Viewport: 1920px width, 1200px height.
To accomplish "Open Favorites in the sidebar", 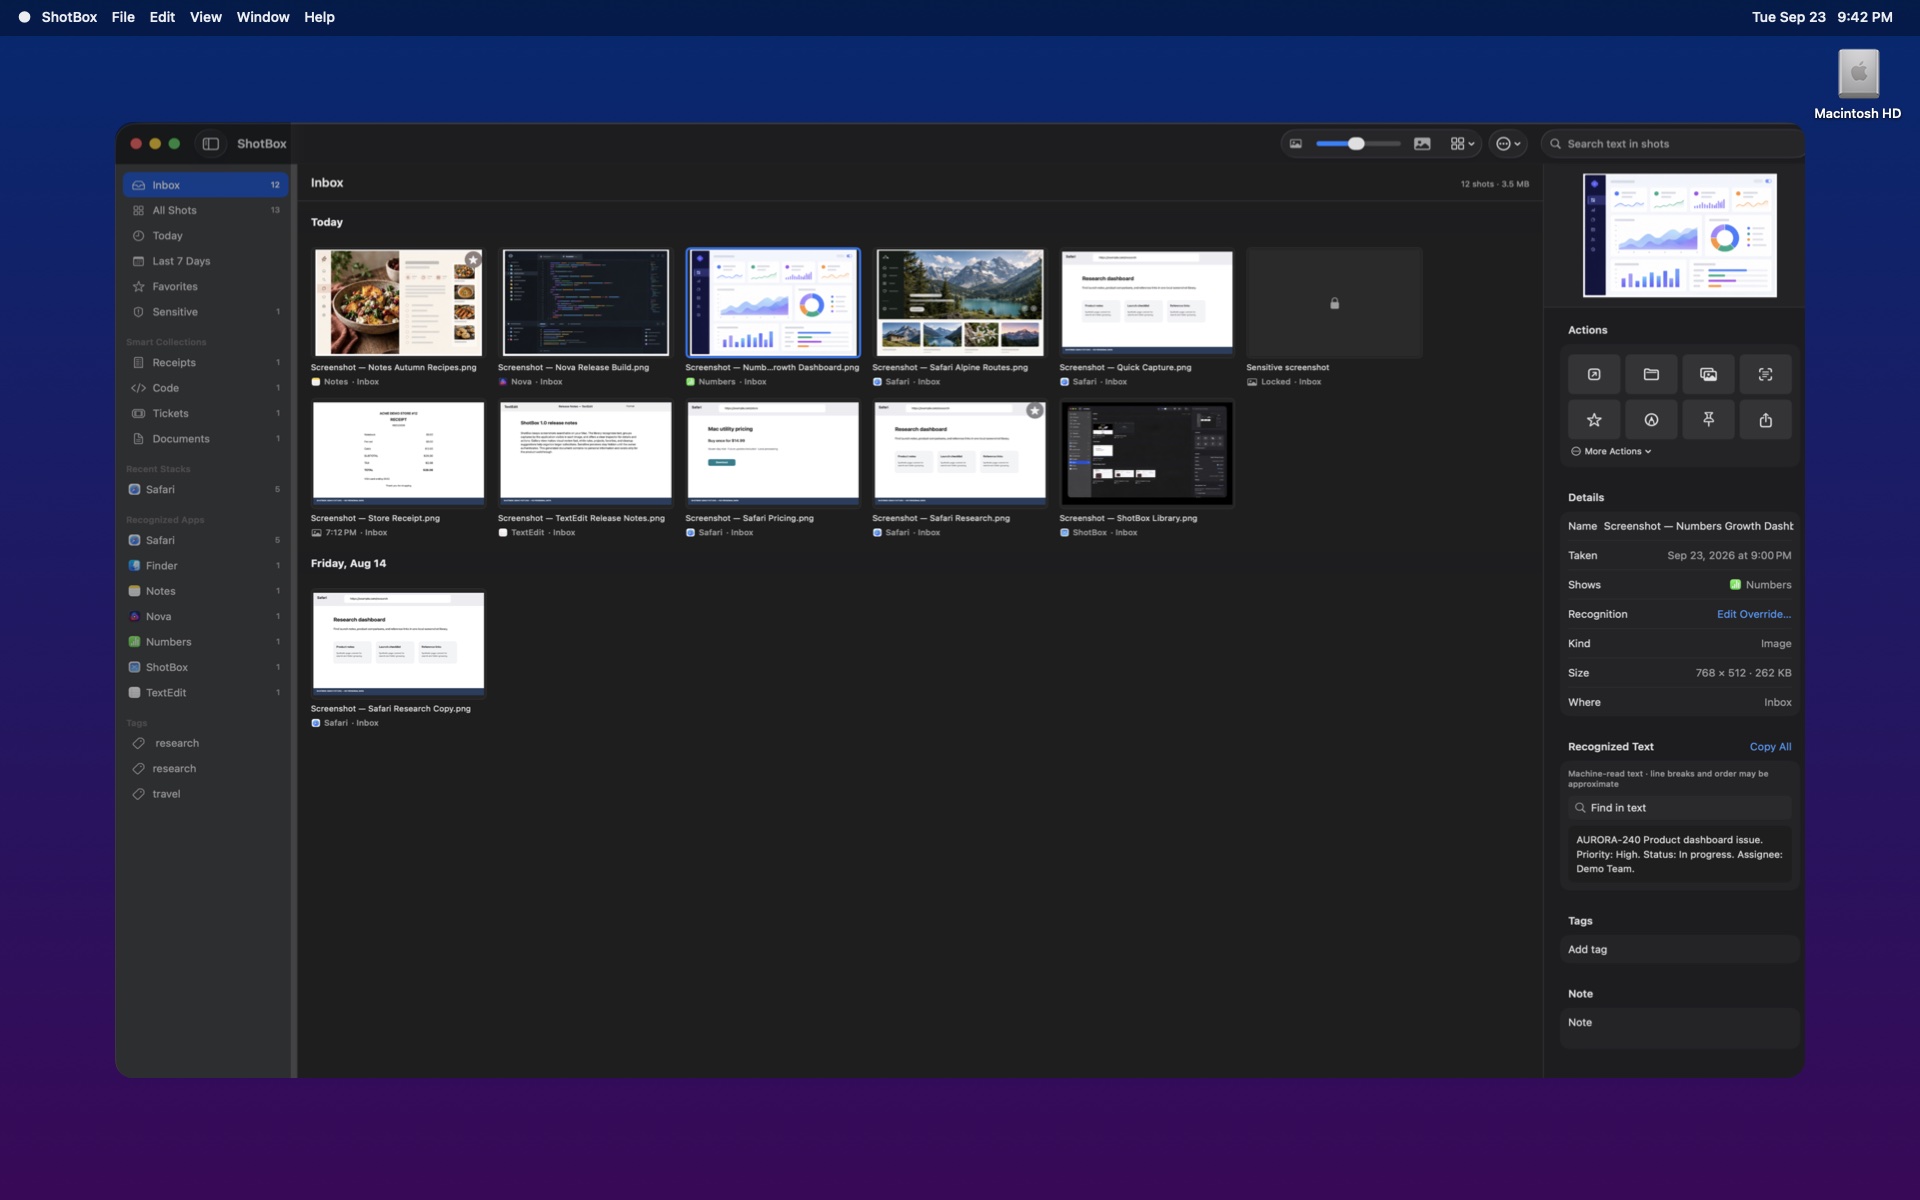I will (x=205, y=287).
